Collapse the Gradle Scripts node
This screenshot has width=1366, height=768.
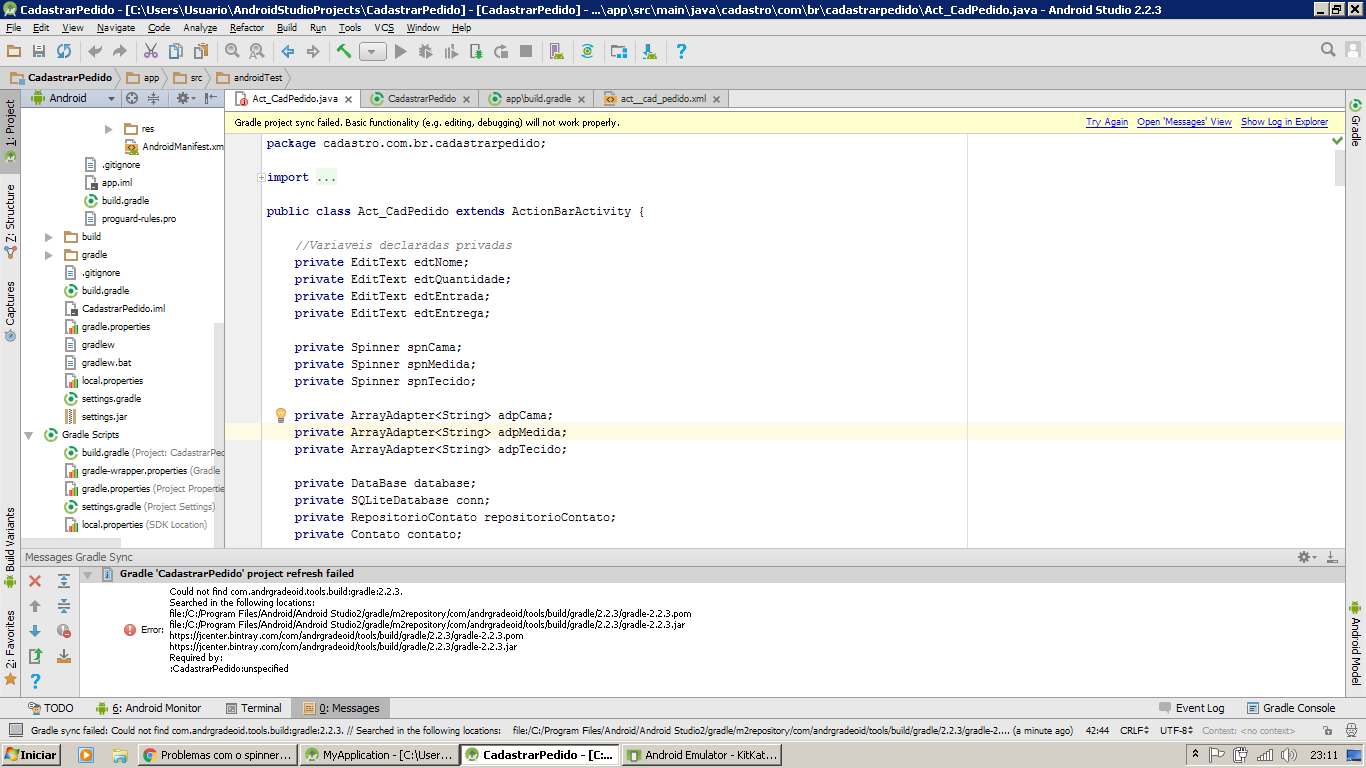[x=28, y=435]
